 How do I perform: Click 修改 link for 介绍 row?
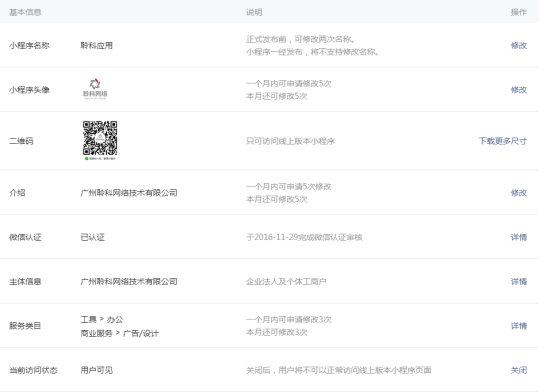(x=519, y=193)
